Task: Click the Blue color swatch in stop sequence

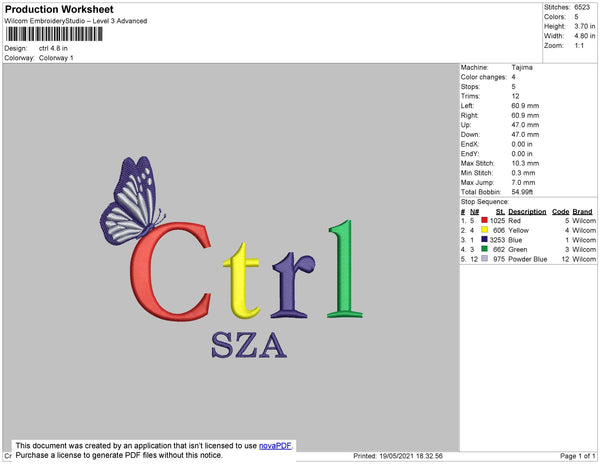Action: (x=484, y=239)
